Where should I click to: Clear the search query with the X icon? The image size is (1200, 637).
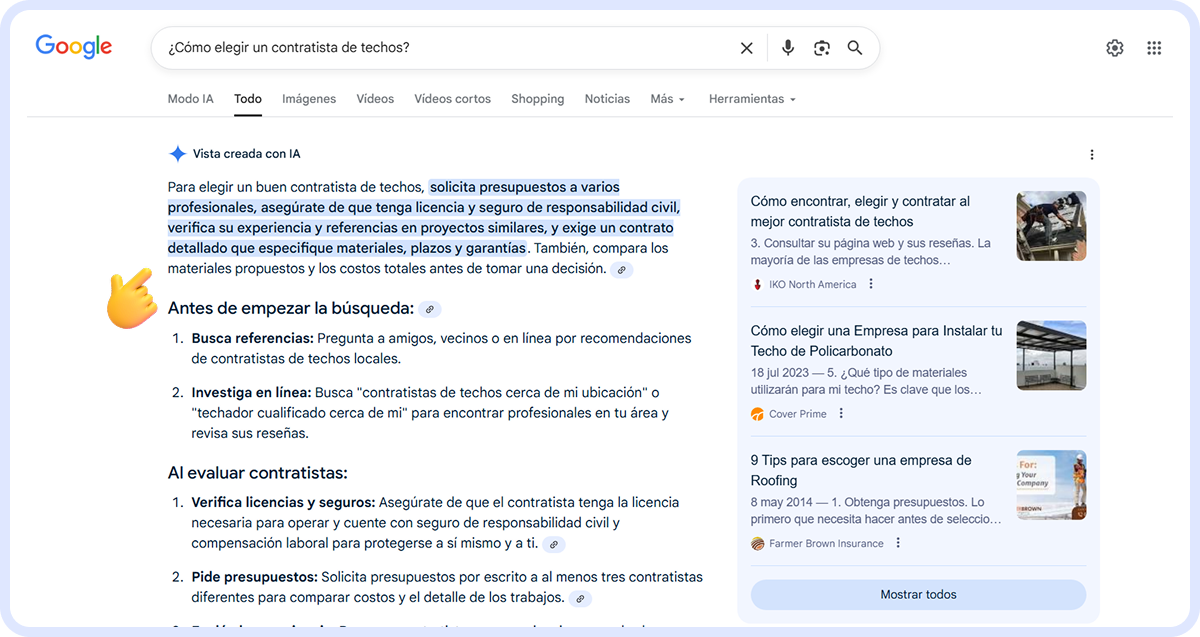click(747, 47)
